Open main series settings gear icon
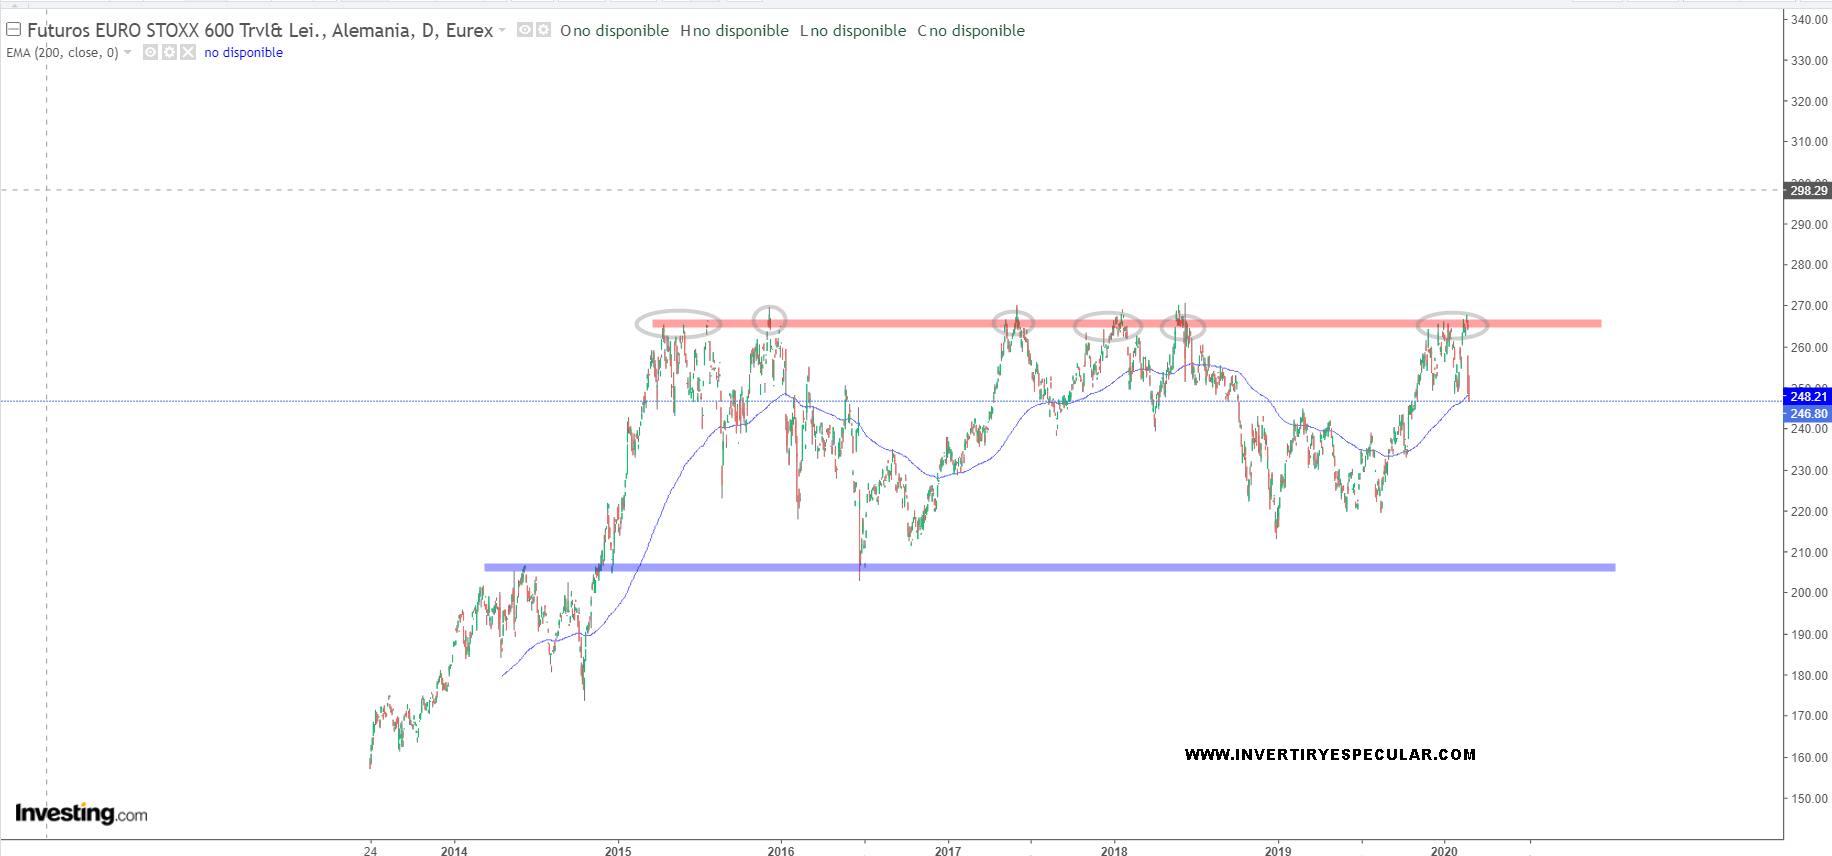 [544, 30]
